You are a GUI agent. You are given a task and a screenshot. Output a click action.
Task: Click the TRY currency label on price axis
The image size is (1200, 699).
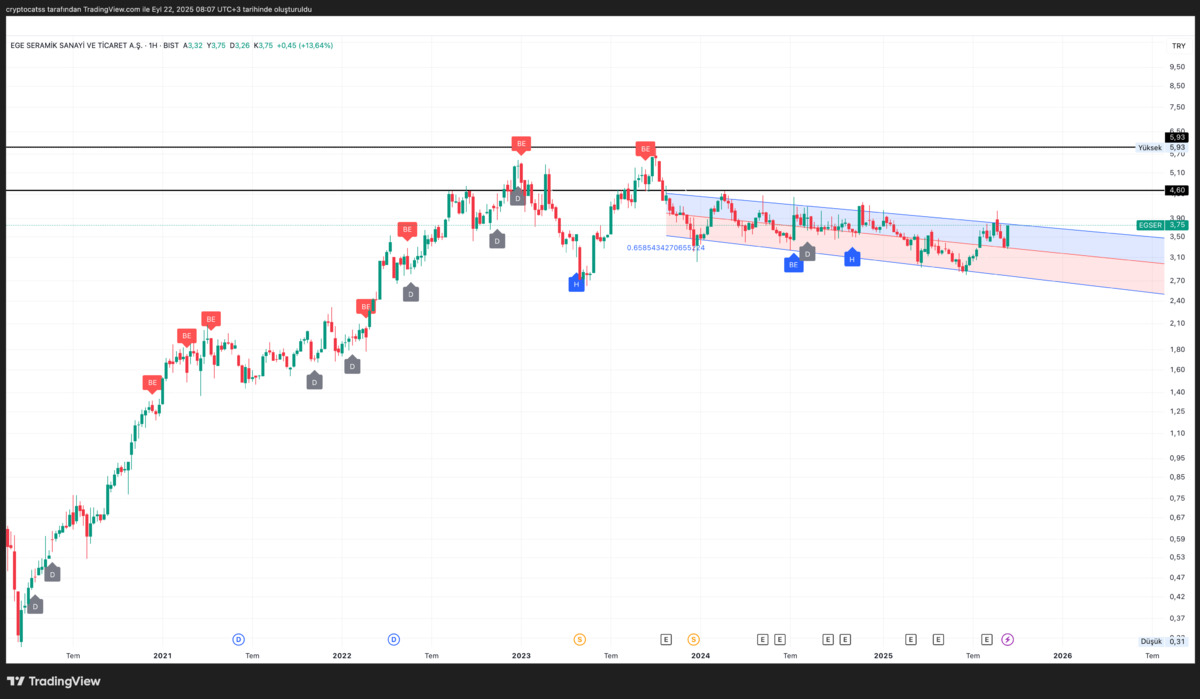click(x=1178, y=46)
